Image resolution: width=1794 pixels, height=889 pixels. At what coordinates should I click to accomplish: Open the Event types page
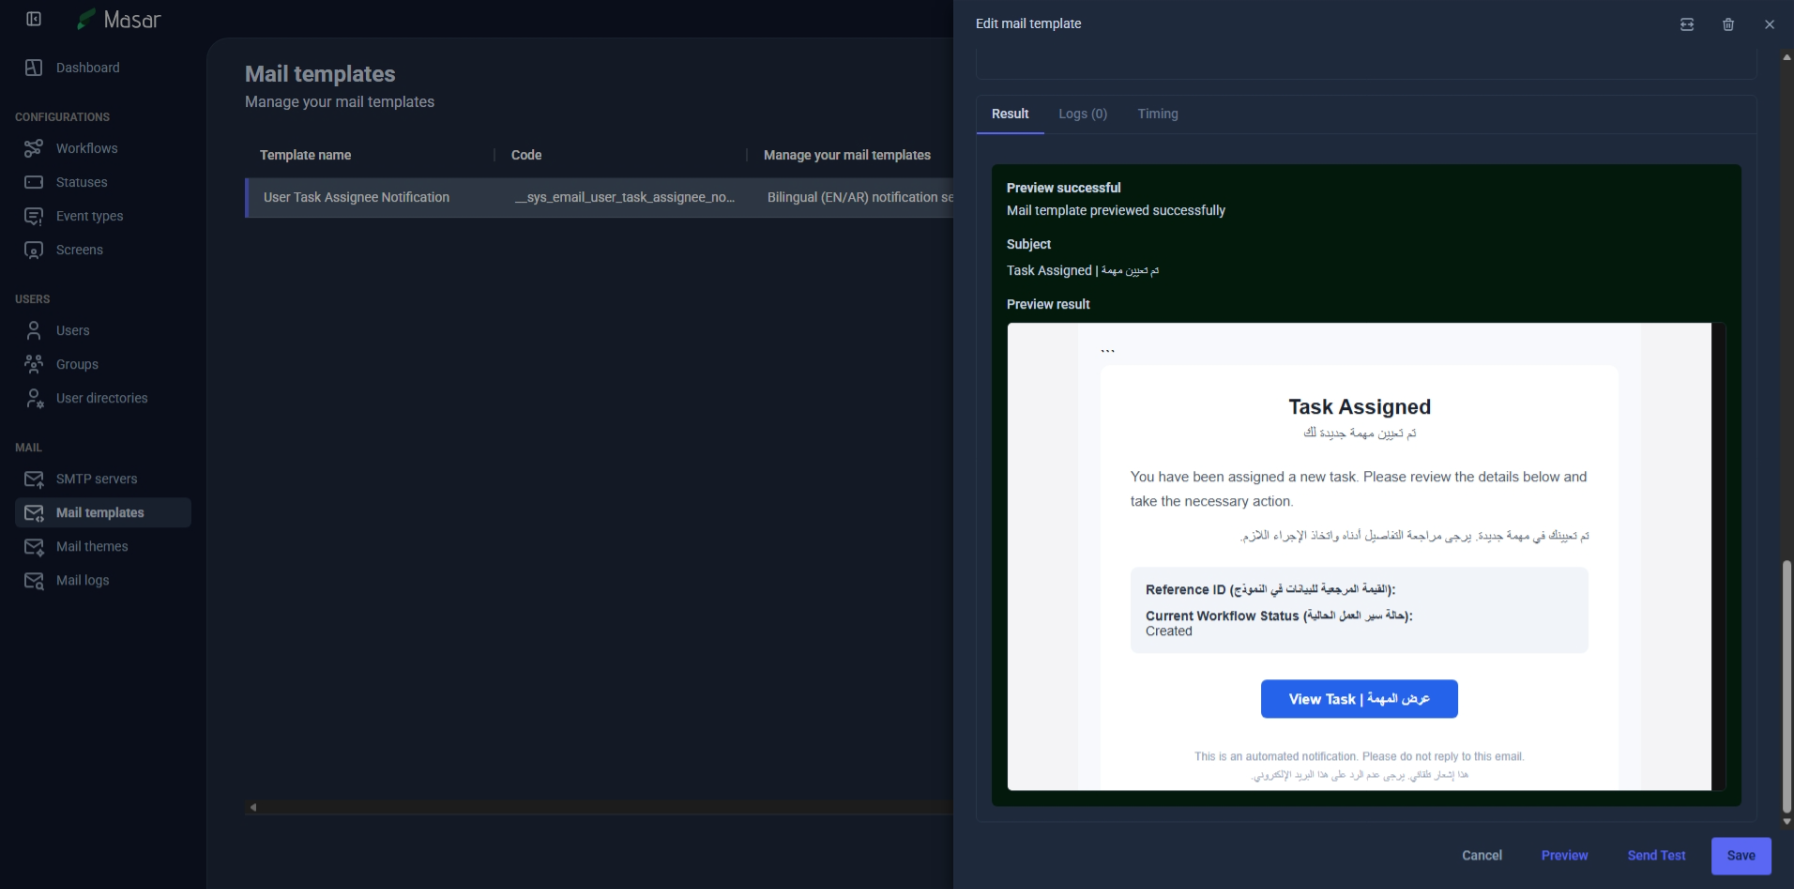pos(89,216)
